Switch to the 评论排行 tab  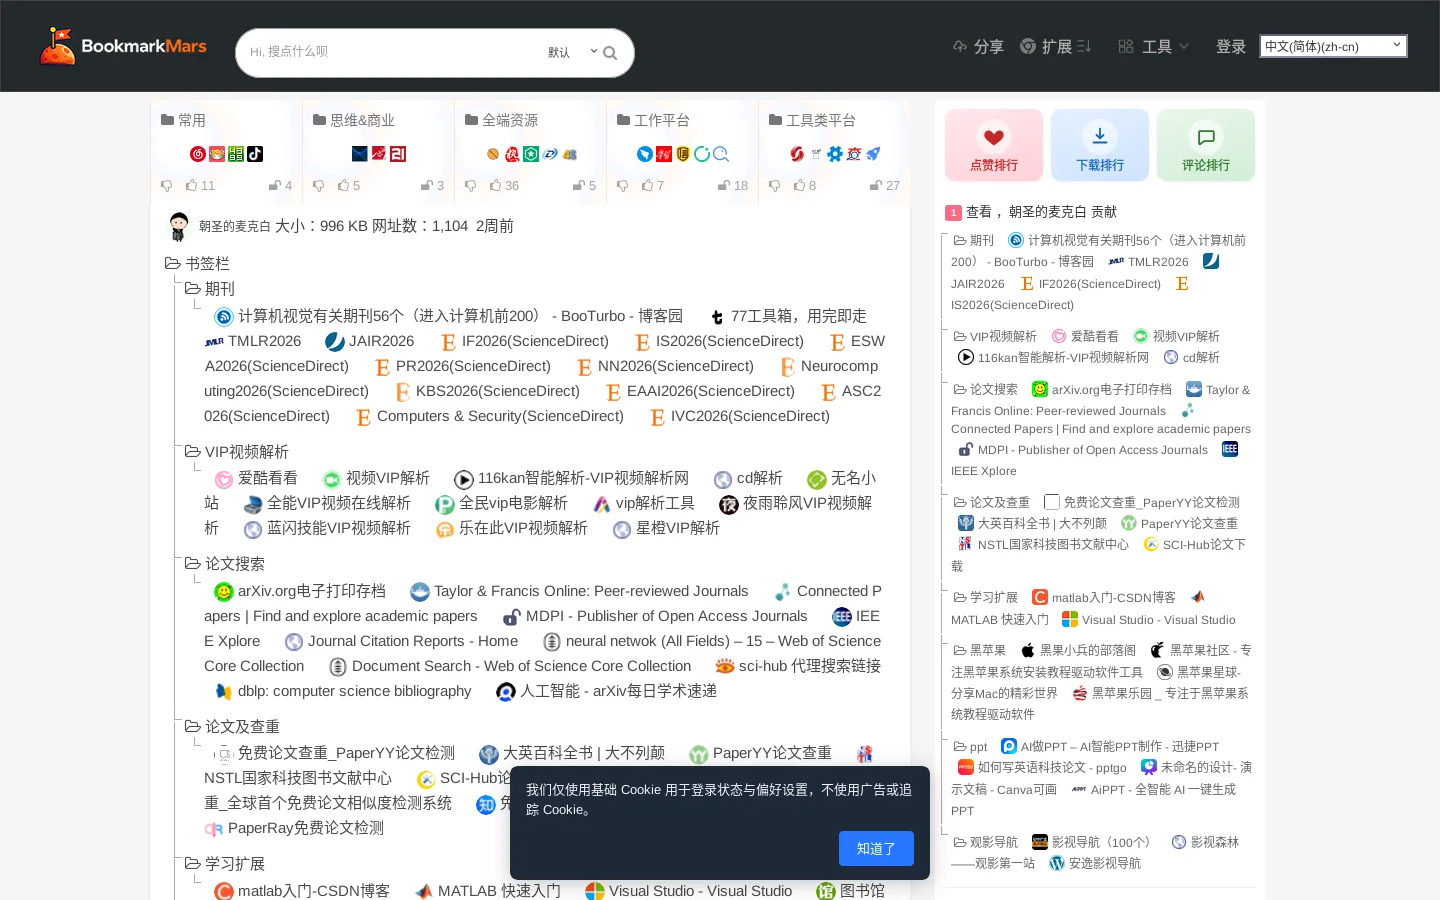click(x=1206, y=145)
